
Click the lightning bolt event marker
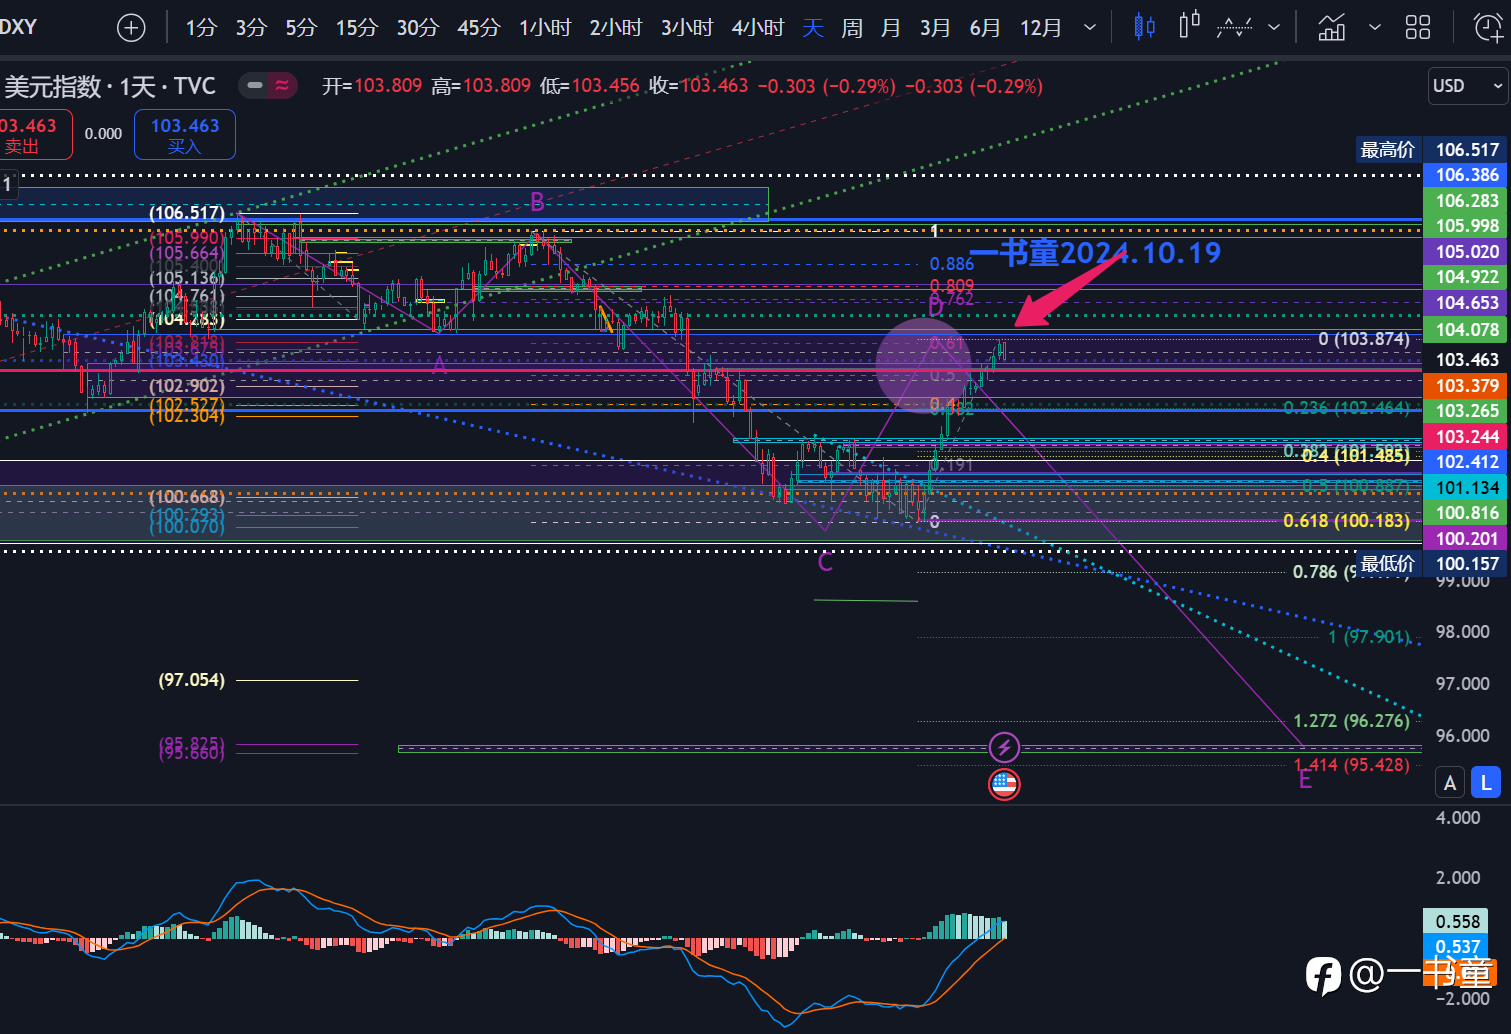coord(1004,747)
